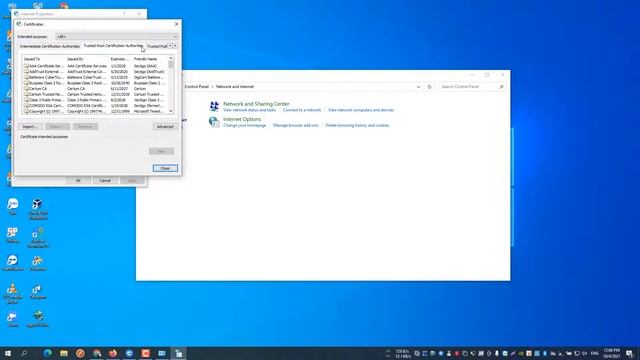Screen dimensions: 640x360
Task: Open the Windows Start menu
Action: coord(8,353)
